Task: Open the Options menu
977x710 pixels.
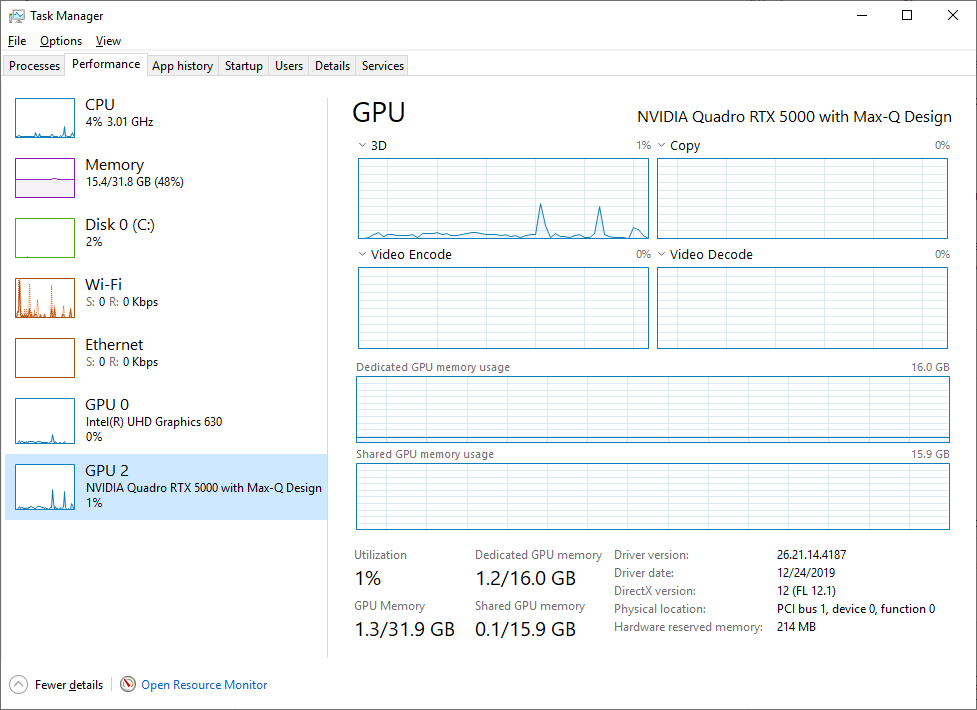Action: point(60,41)
